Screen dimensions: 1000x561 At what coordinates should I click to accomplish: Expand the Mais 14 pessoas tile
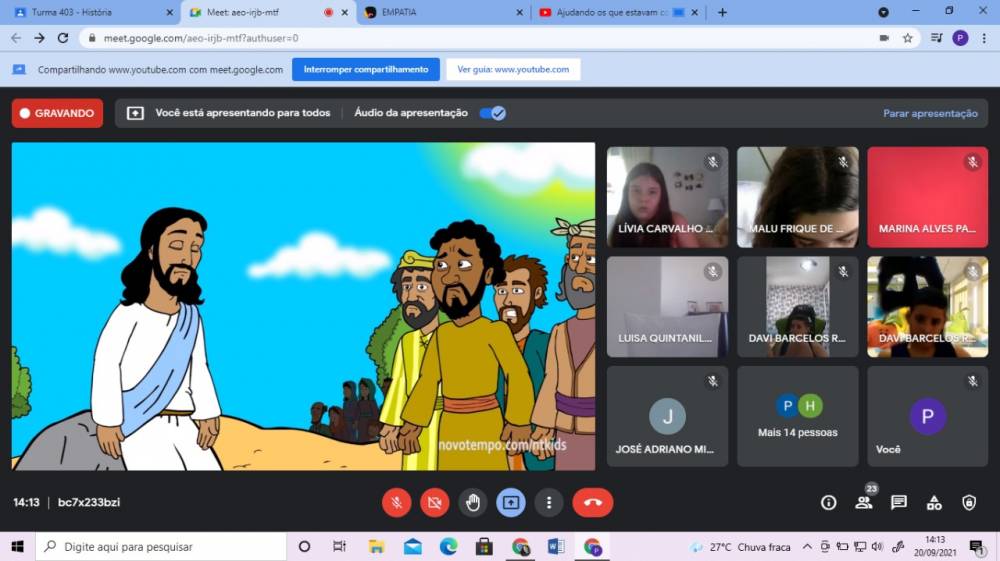(x=798, y=416)
